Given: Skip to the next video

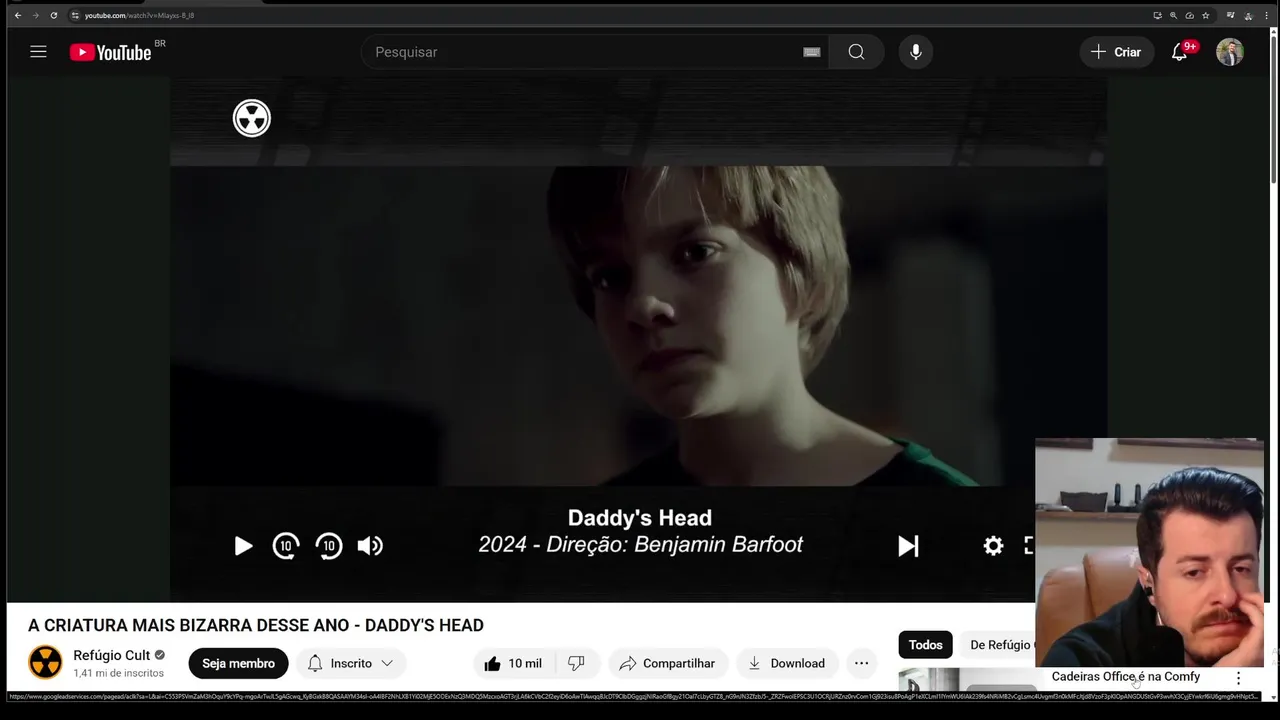Looking at the screenshot, I should click(x=908, y=546).
